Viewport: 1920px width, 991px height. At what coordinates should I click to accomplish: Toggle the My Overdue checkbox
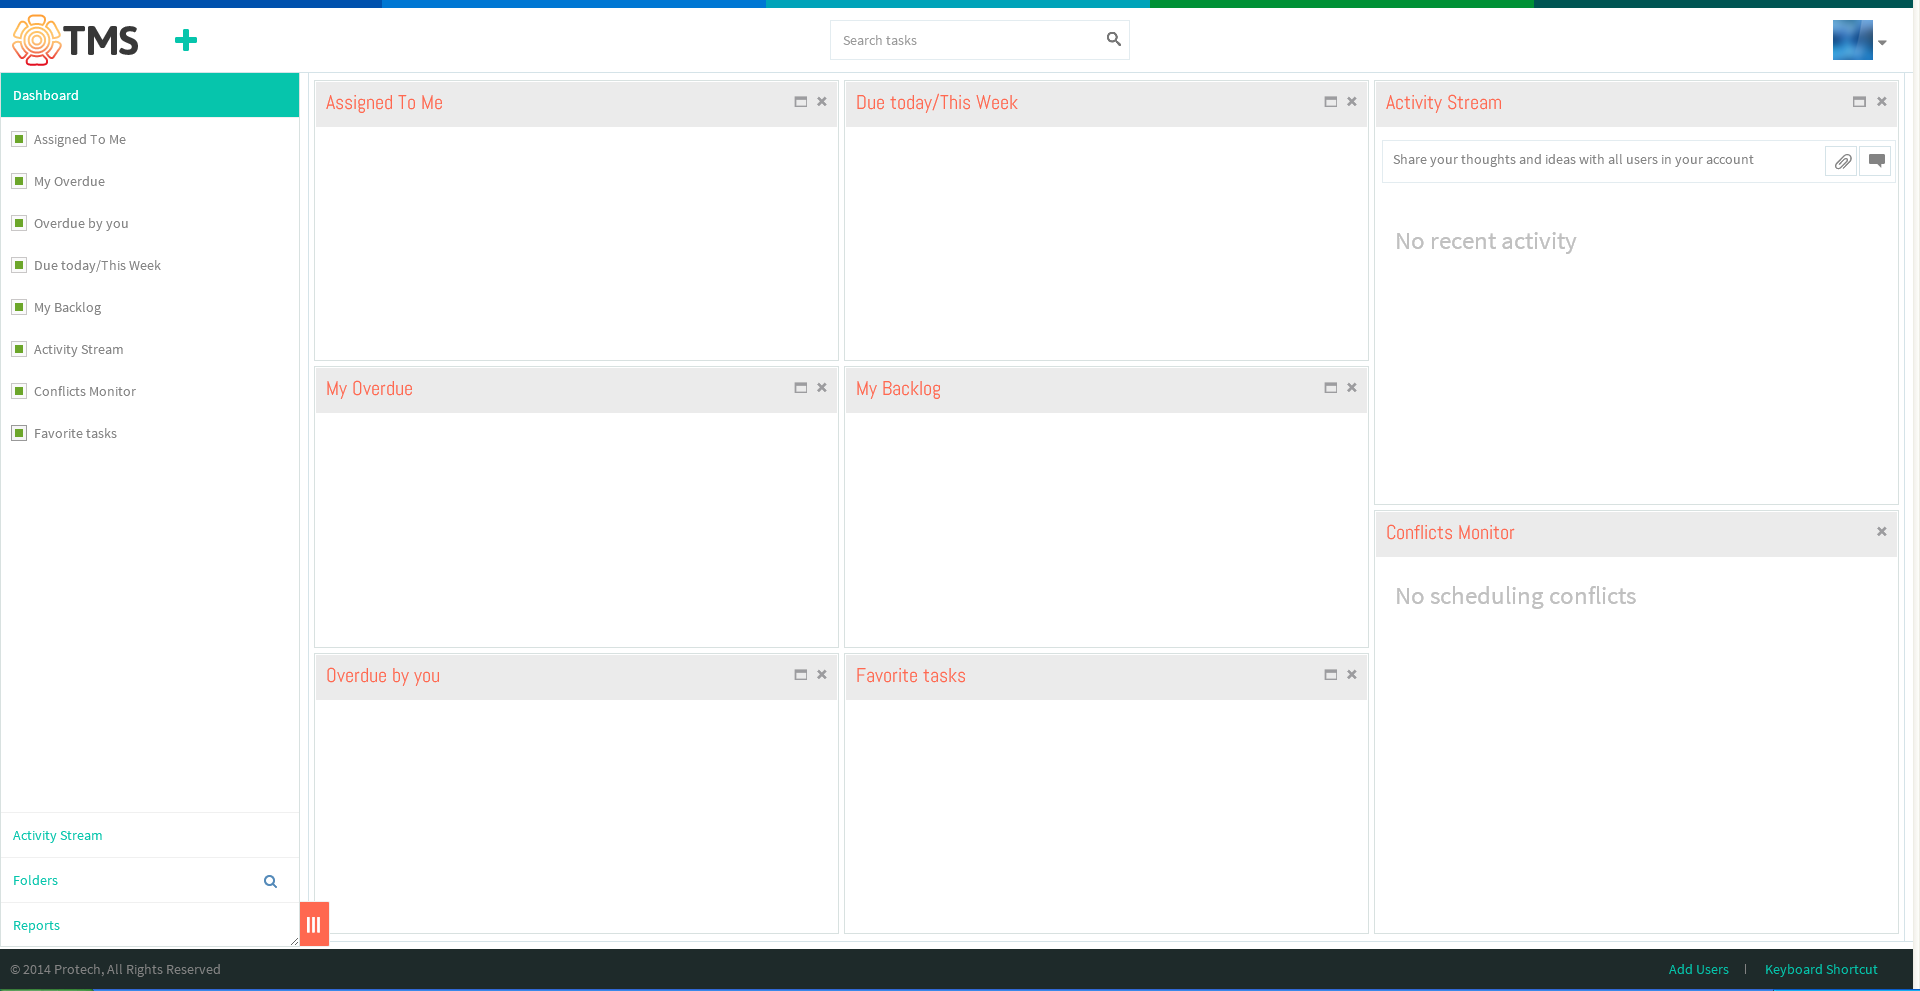pos(19,181)
